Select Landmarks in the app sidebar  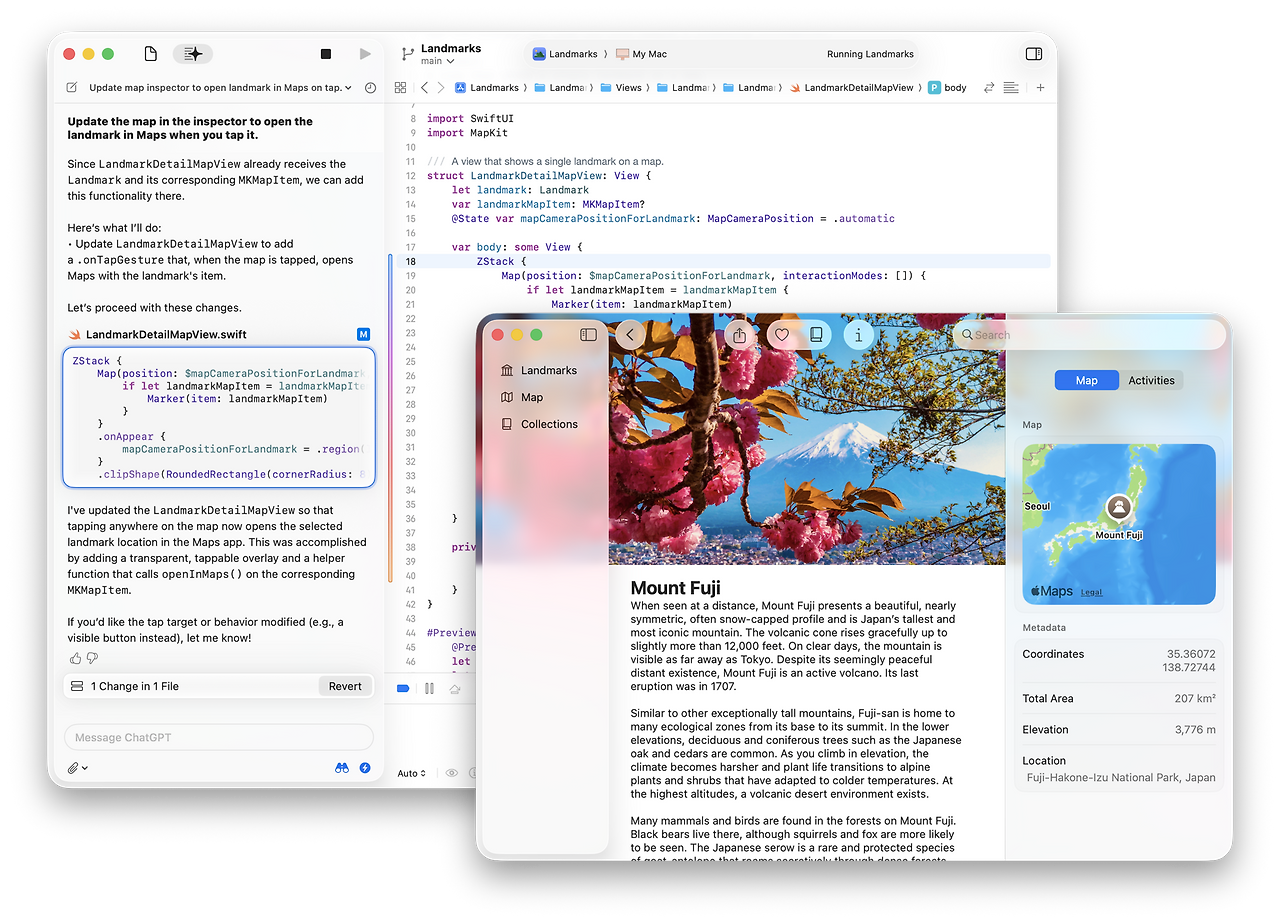(539, 370)
